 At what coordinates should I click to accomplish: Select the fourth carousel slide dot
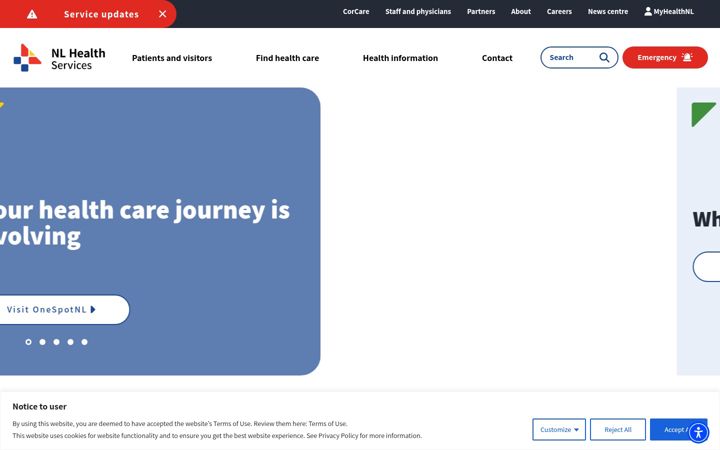pos(70,342)
